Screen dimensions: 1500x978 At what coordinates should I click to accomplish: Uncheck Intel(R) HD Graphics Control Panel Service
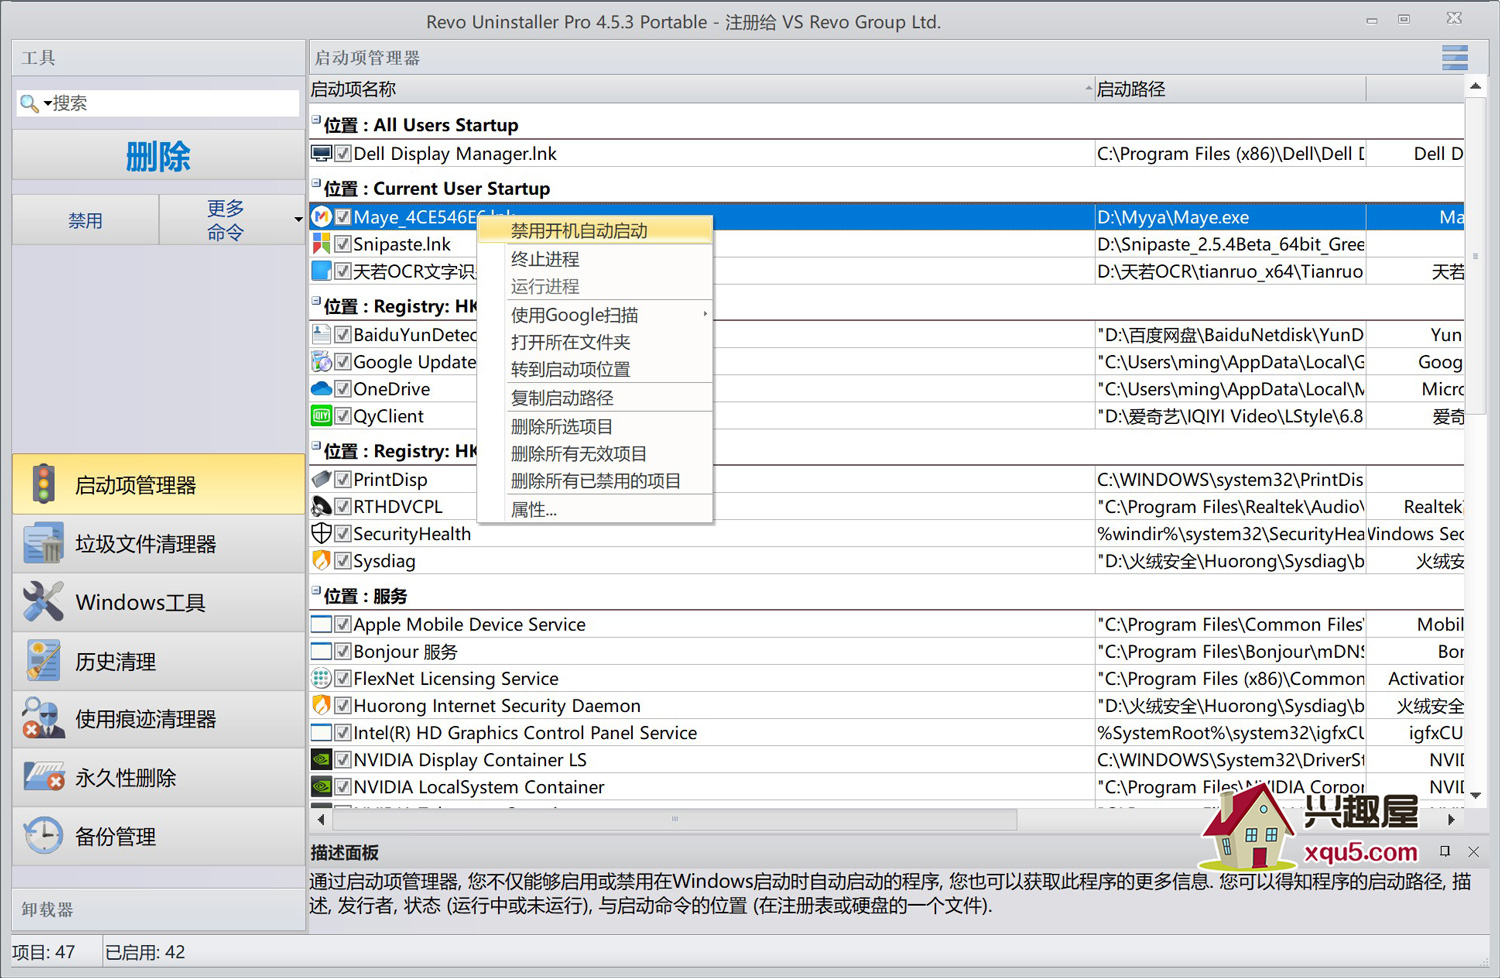343,733
